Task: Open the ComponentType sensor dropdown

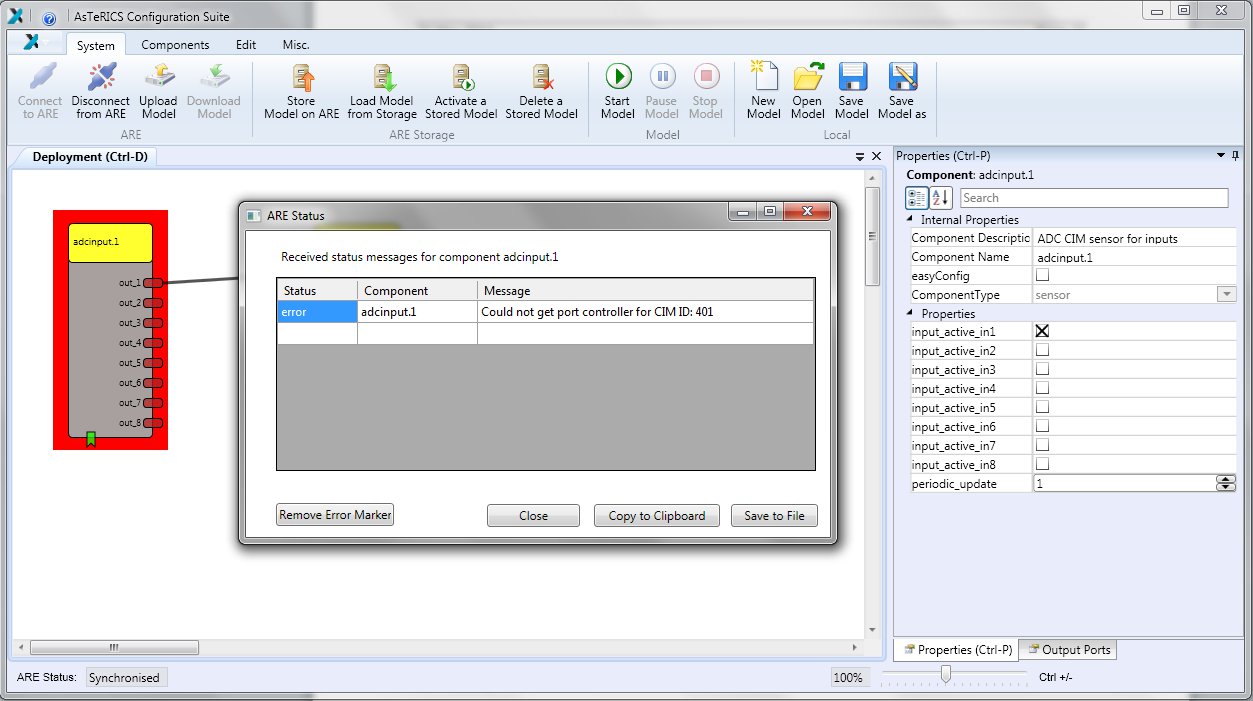Action: click(x=1226, y=295)
